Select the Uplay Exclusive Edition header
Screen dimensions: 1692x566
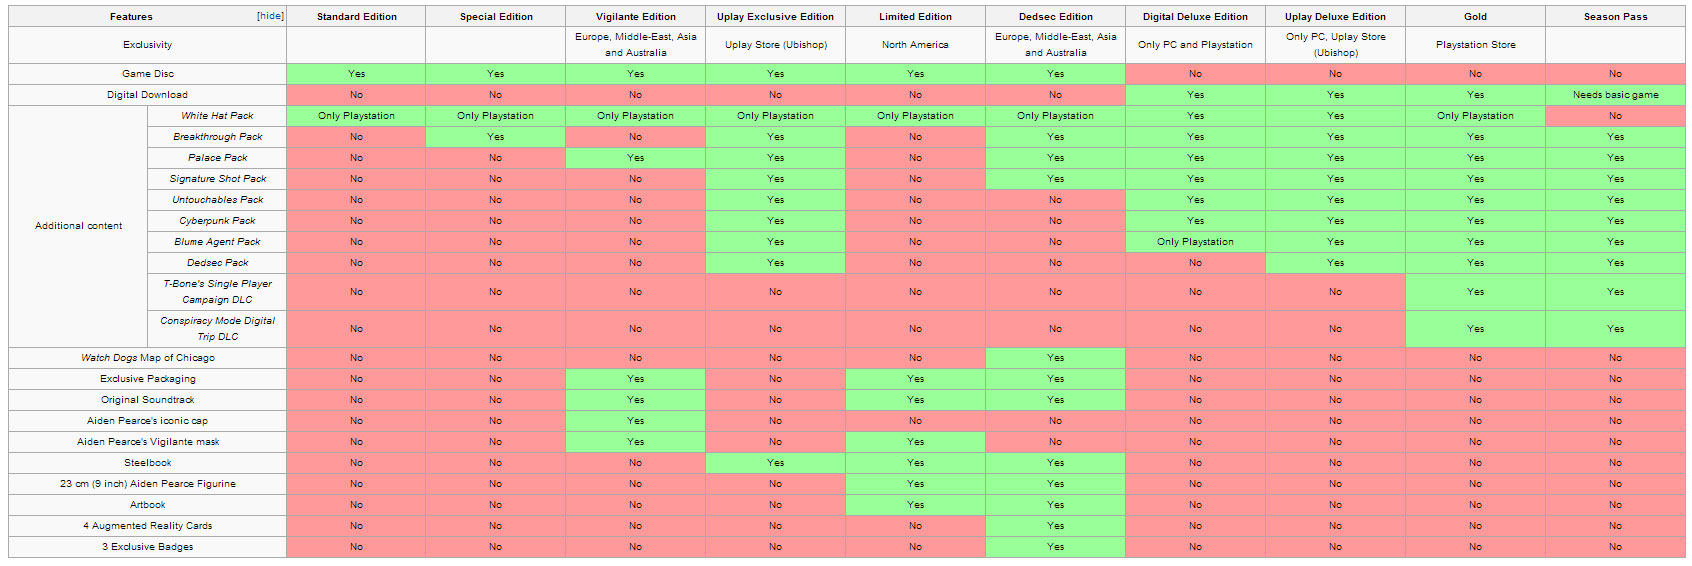point(775,17)
